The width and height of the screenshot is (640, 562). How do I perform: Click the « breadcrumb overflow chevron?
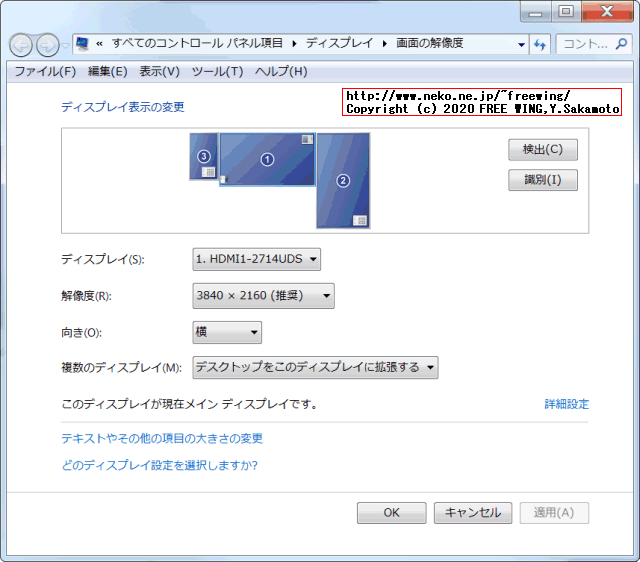click(x=99, y=44)
